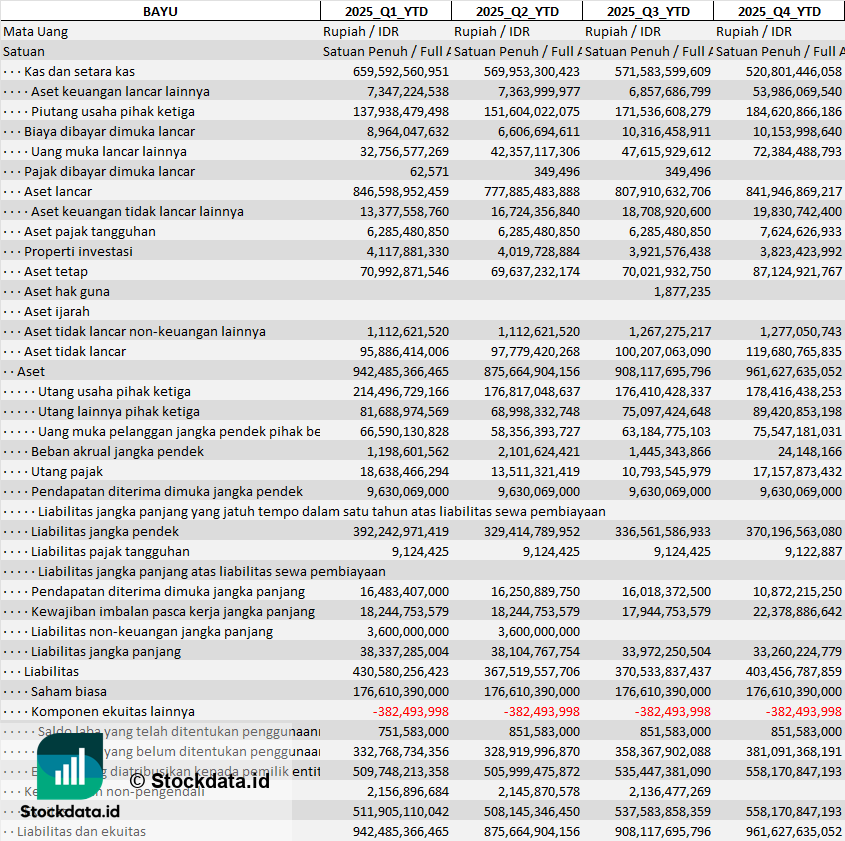845x841 pixels.
Task: Select the BAYU header cell
Action: coord(160,11)
